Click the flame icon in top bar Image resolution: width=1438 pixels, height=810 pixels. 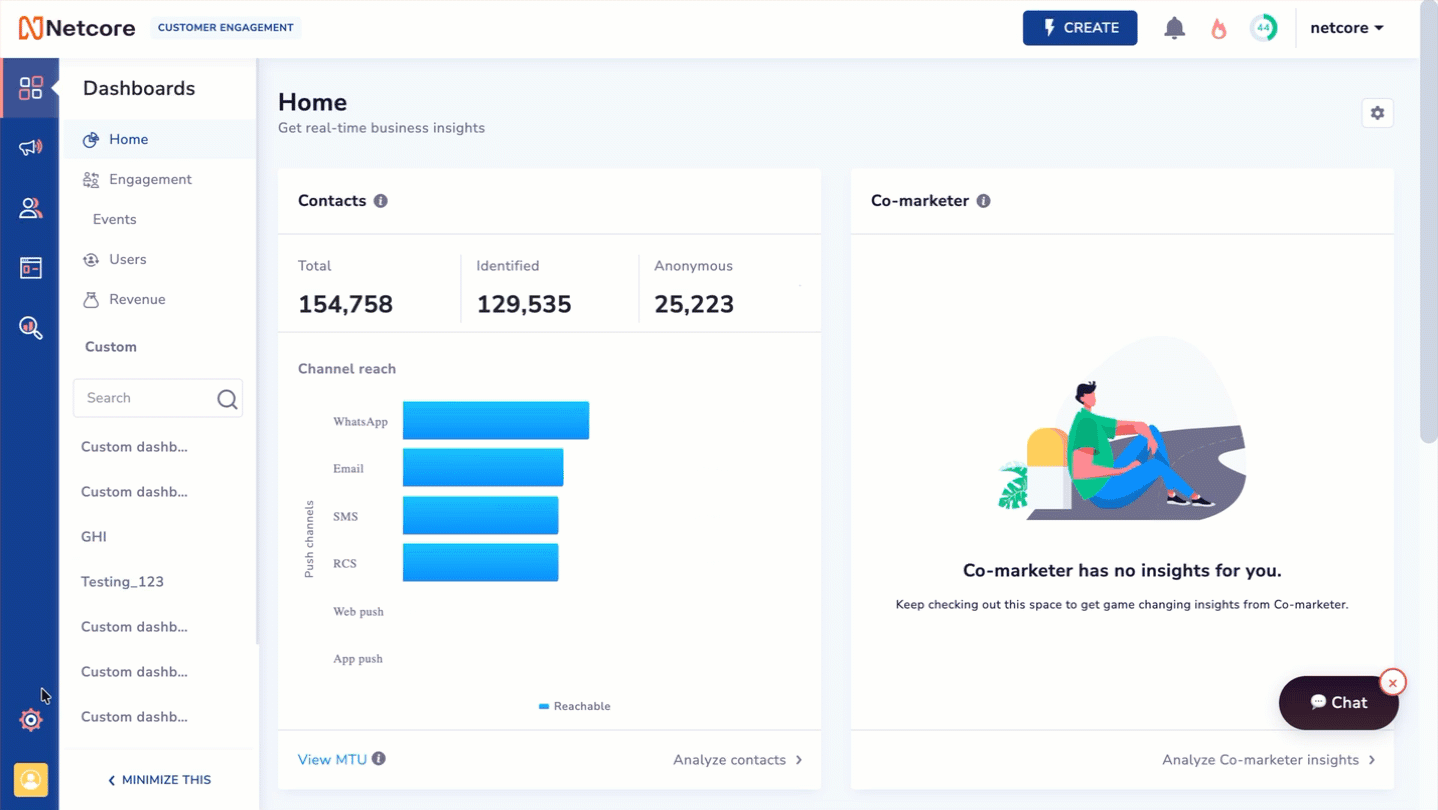[1219, 28]
